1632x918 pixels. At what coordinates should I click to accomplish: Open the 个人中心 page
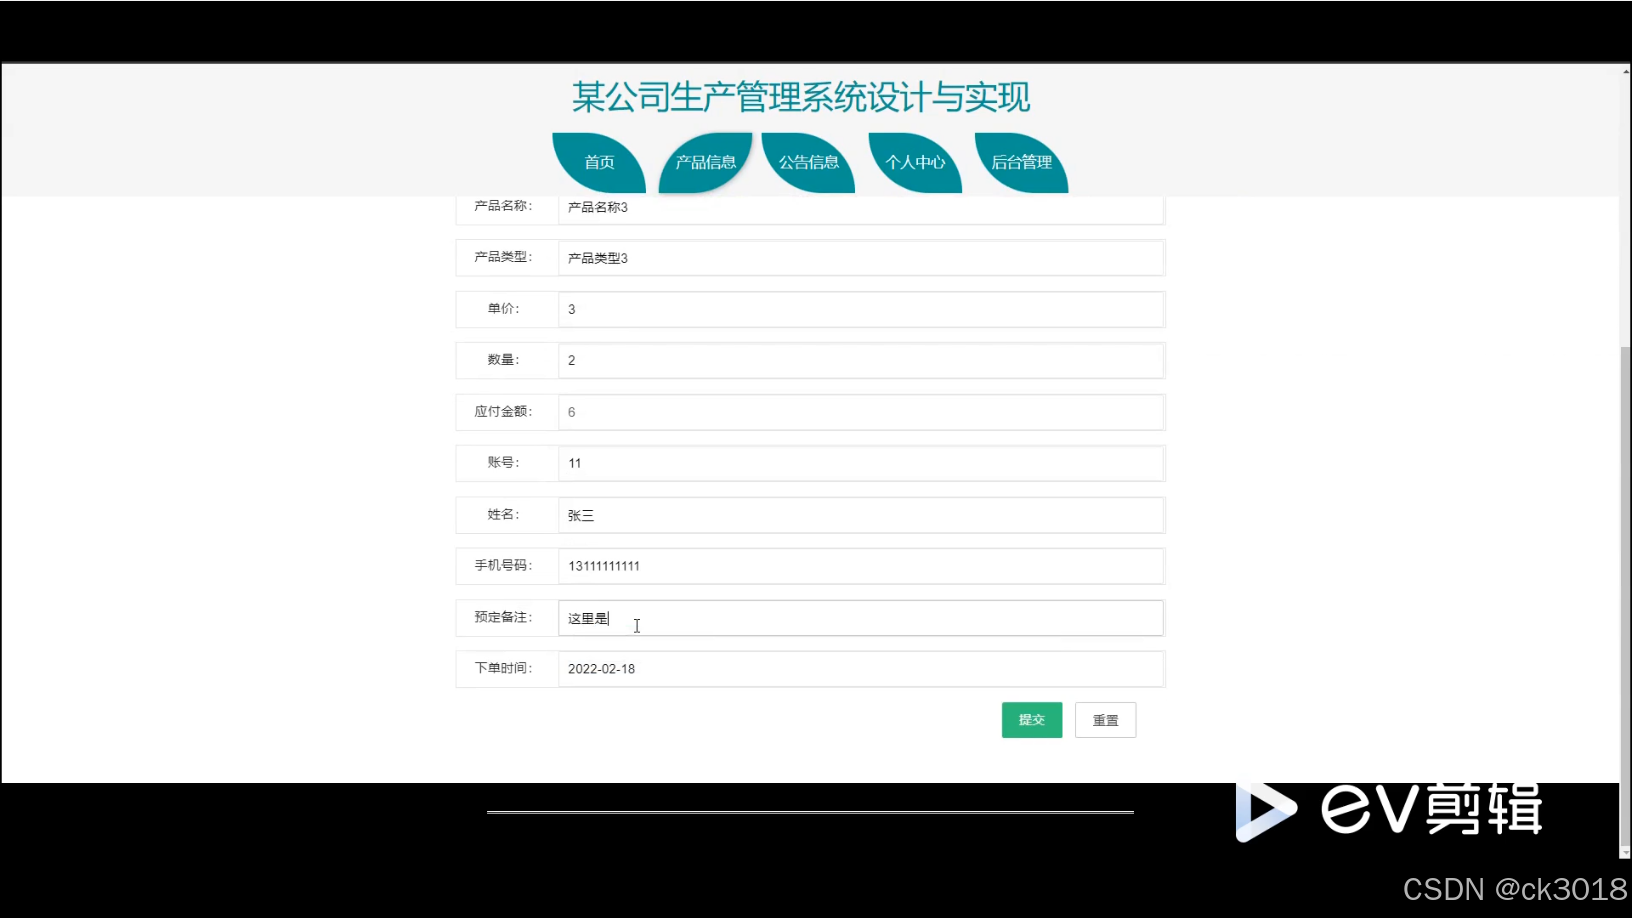914,161
